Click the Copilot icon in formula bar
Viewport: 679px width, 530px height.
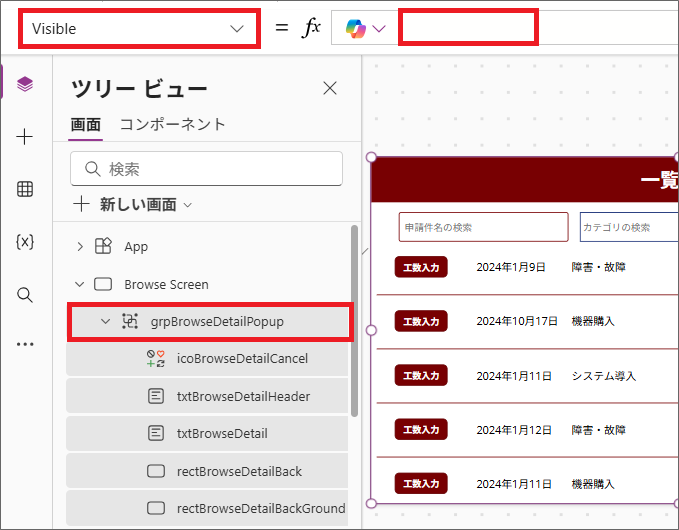coord(357,29)
